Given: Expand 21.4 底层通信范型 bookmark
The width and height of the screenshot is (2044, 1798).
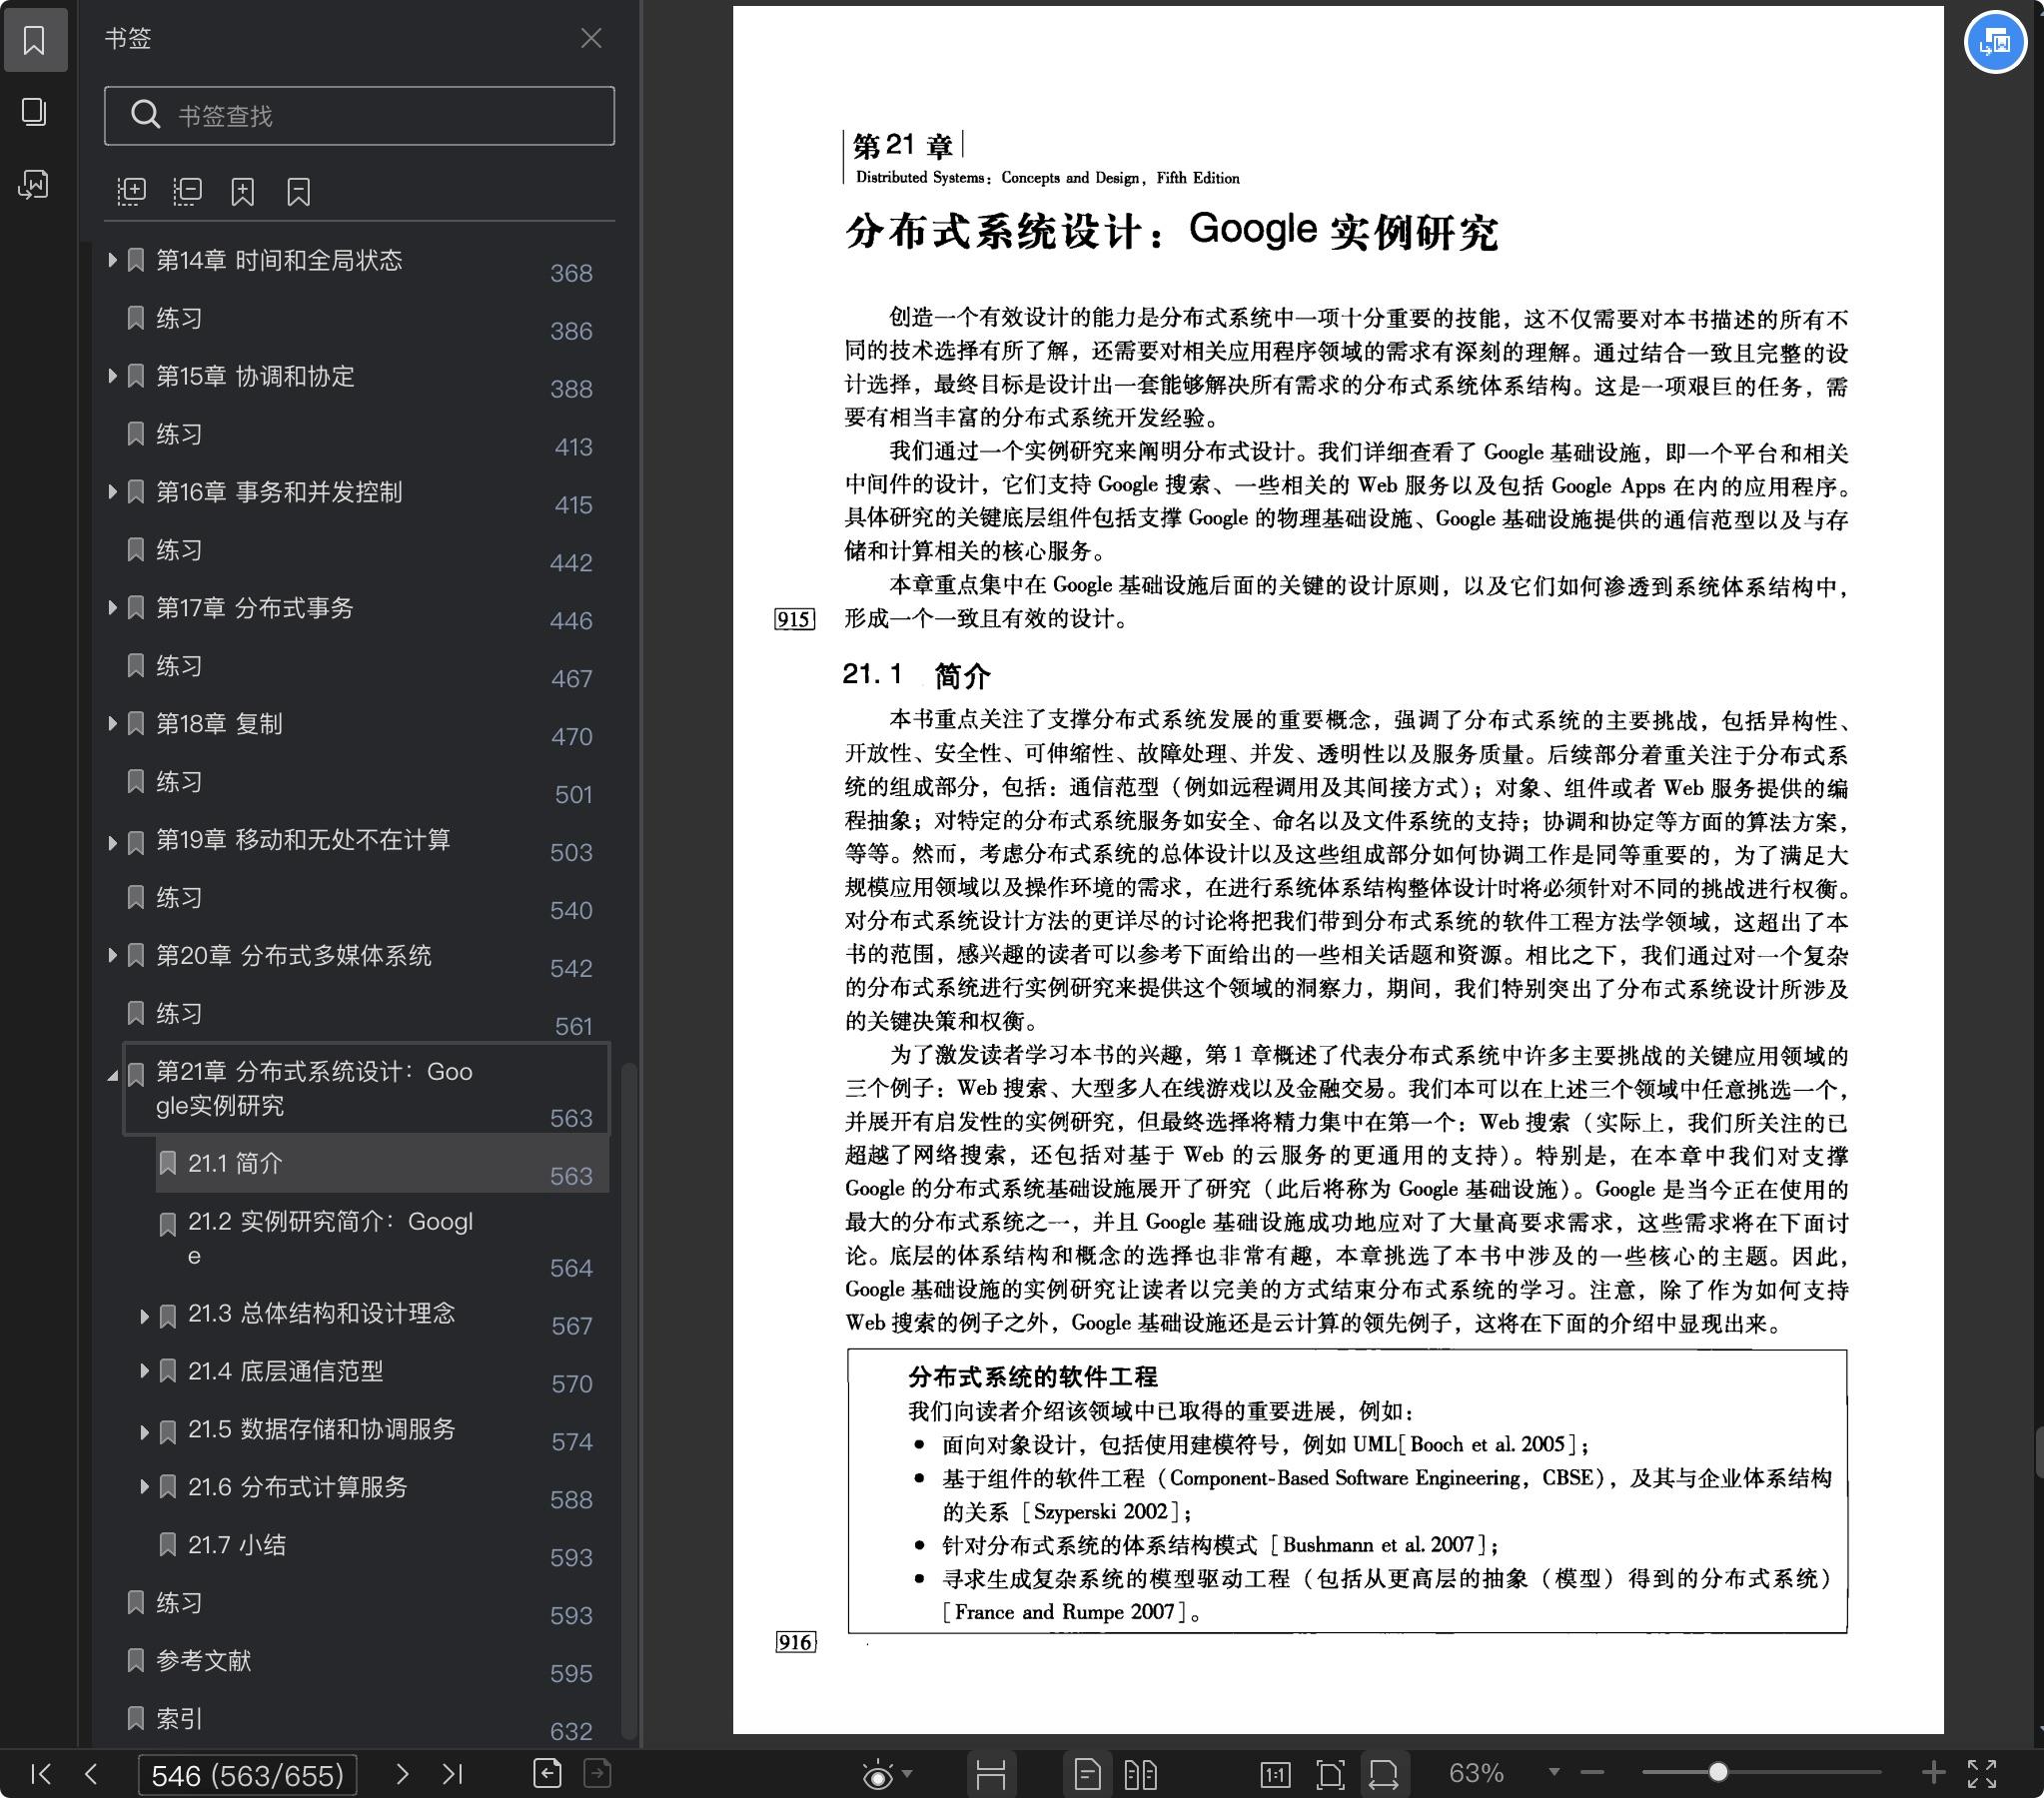Looking at the screenshot, I should coord(144,1372).
